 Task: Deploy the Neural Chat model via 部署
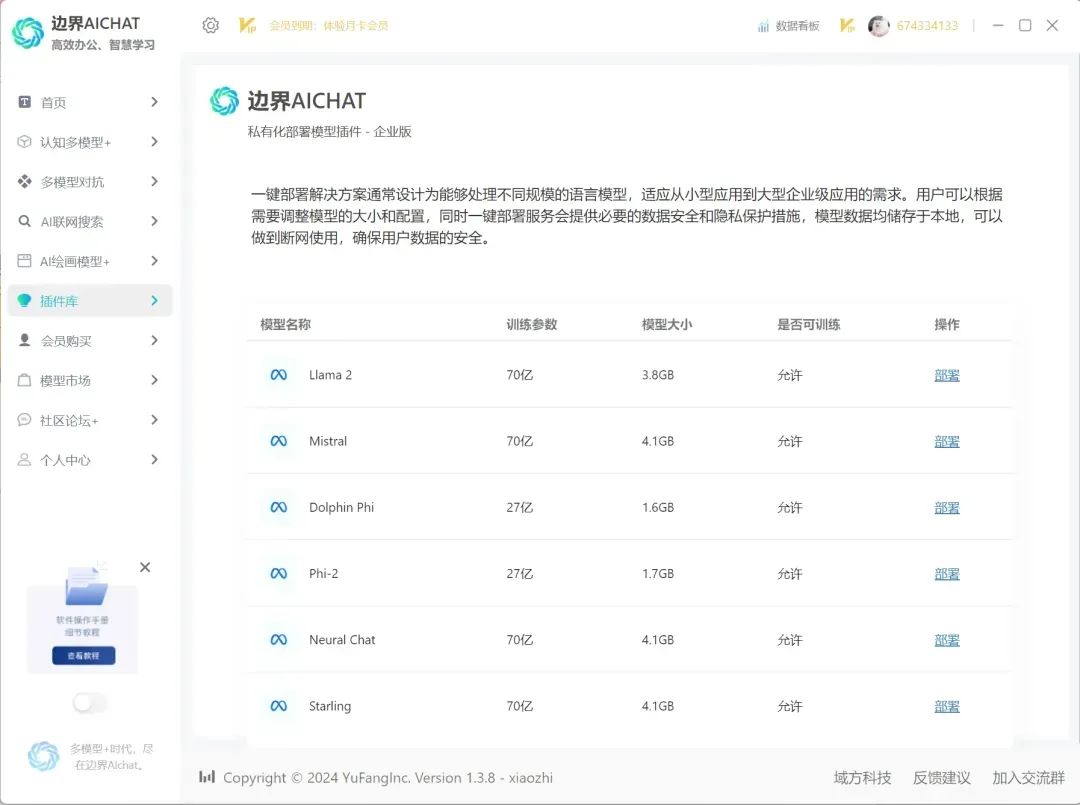[946, 640]
